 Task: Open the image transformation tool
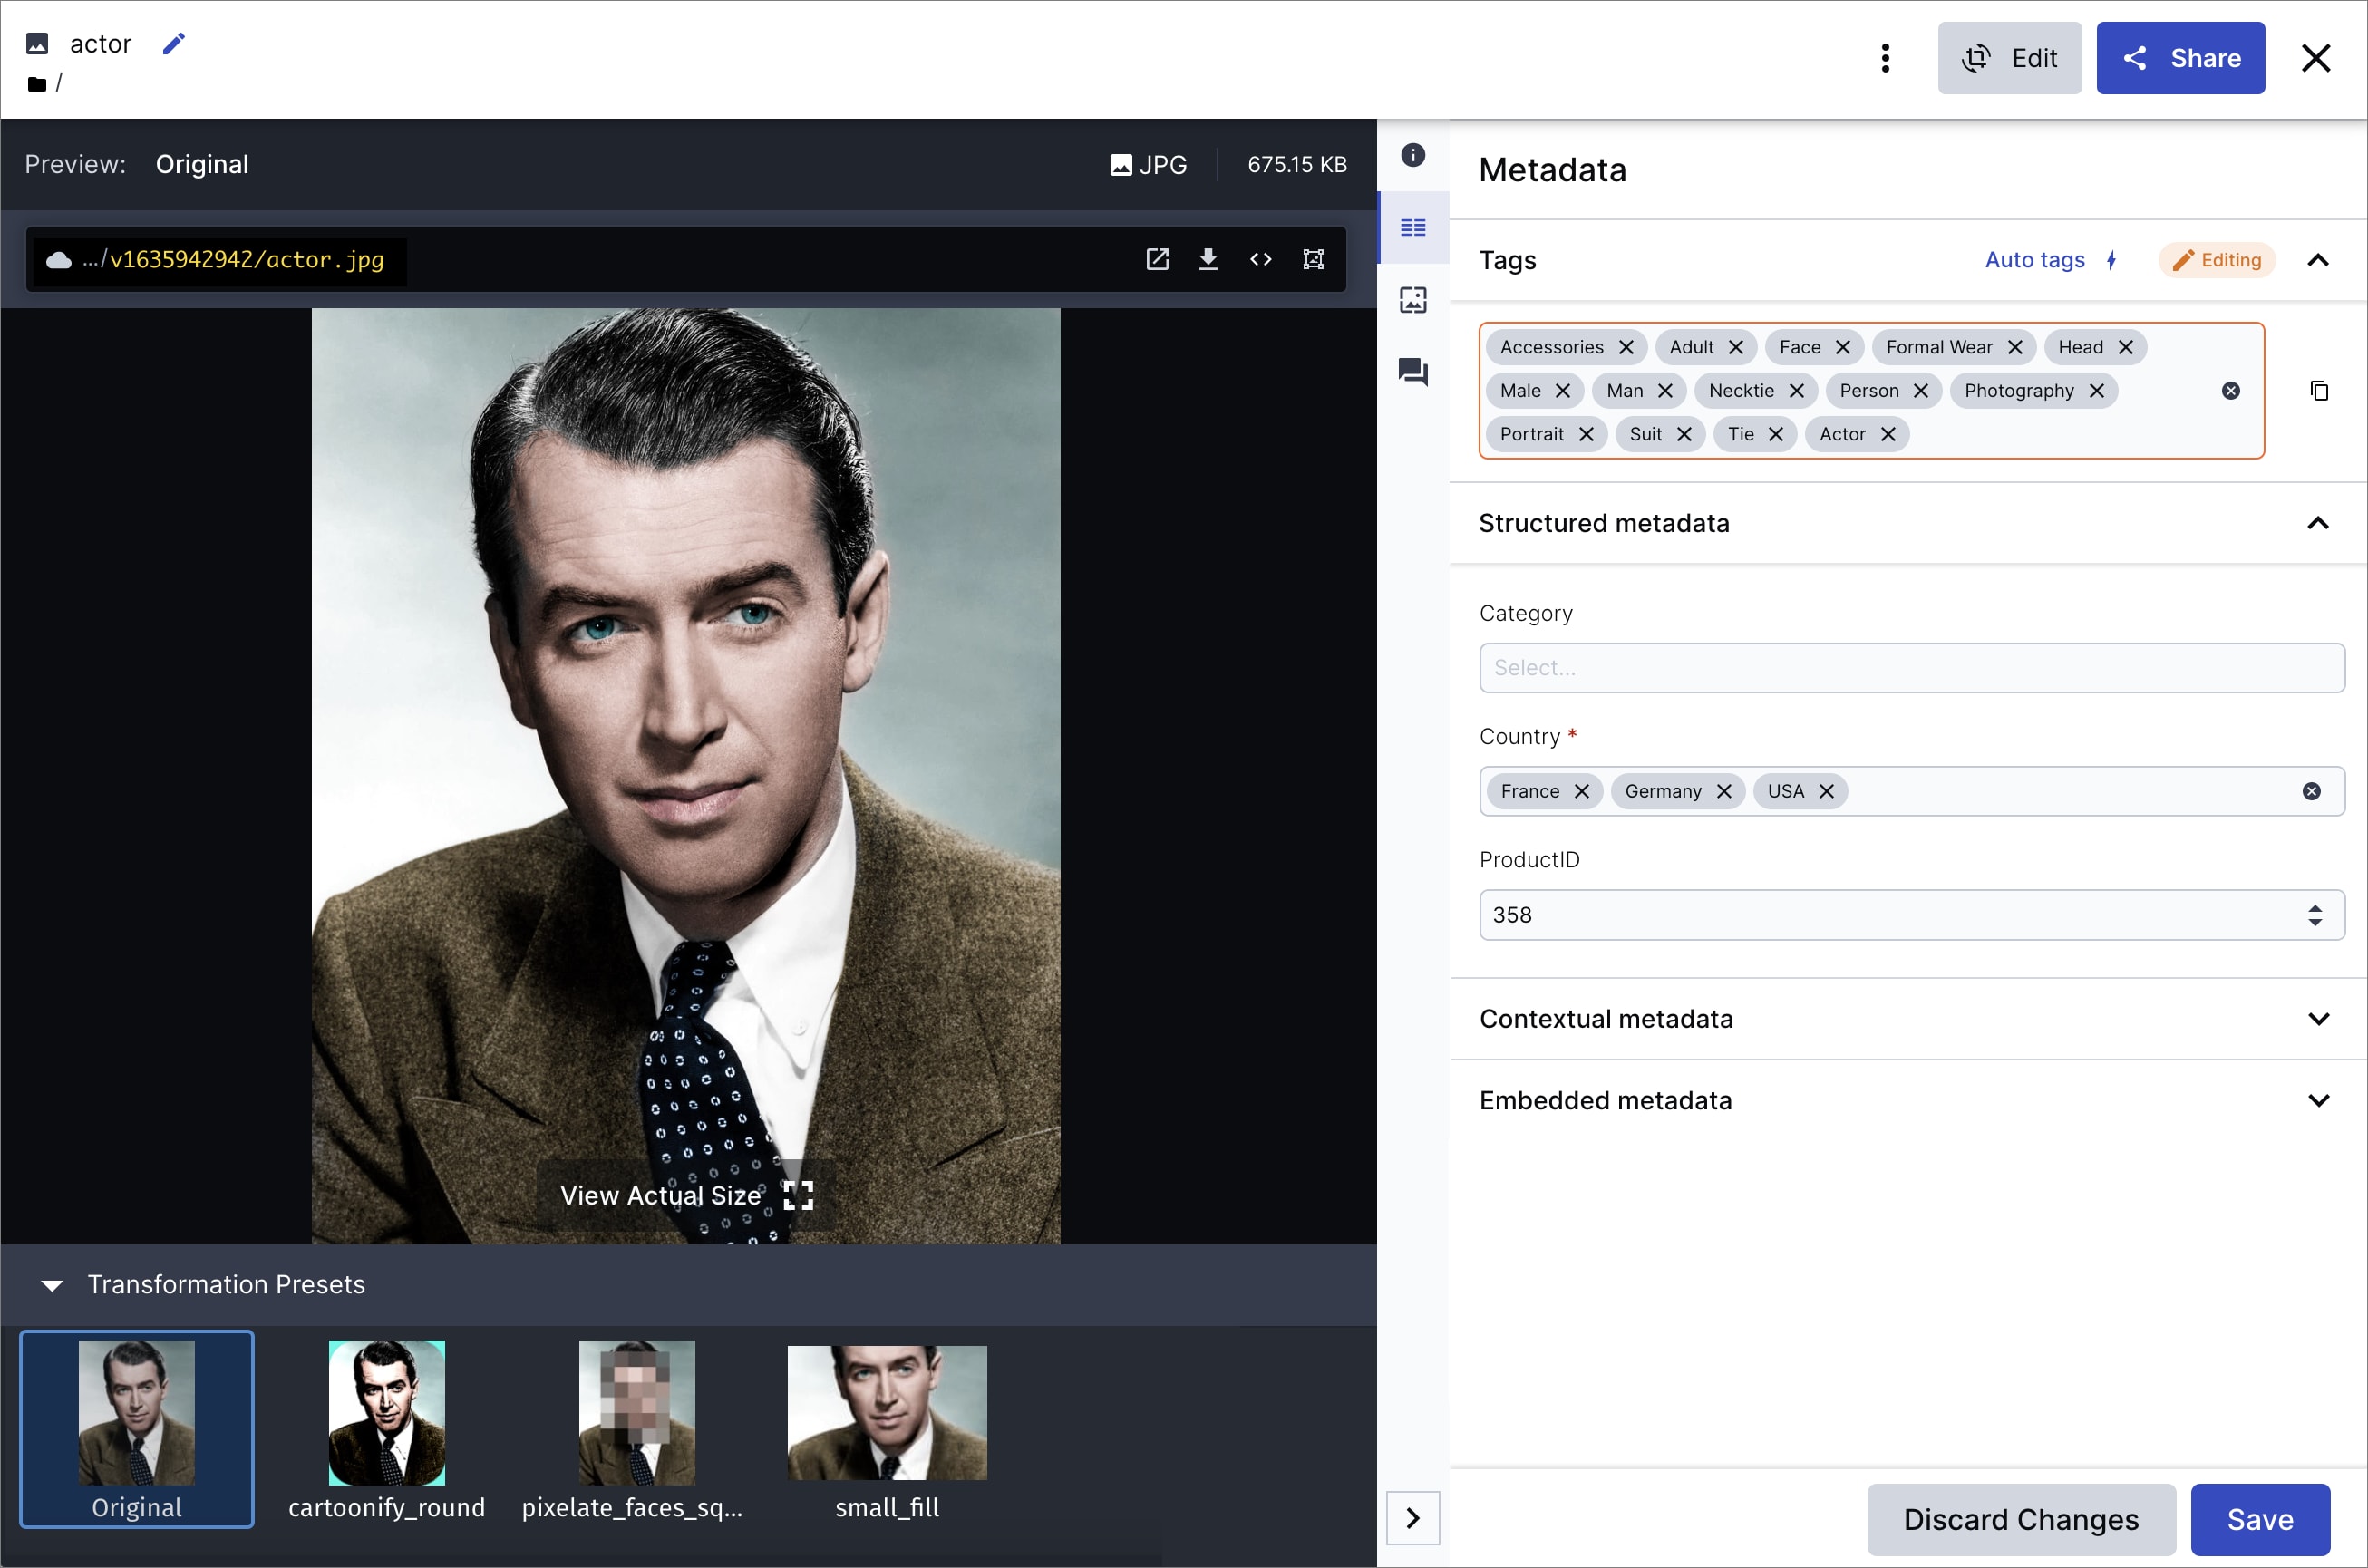1313,259
